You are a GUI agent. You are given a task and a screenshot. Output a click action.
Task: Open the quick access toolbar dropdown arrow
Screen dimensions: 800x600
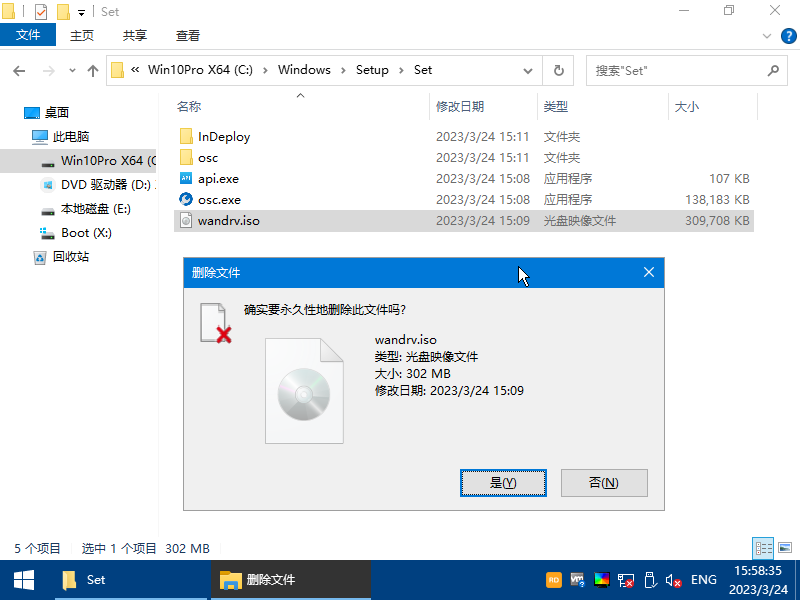81,12
